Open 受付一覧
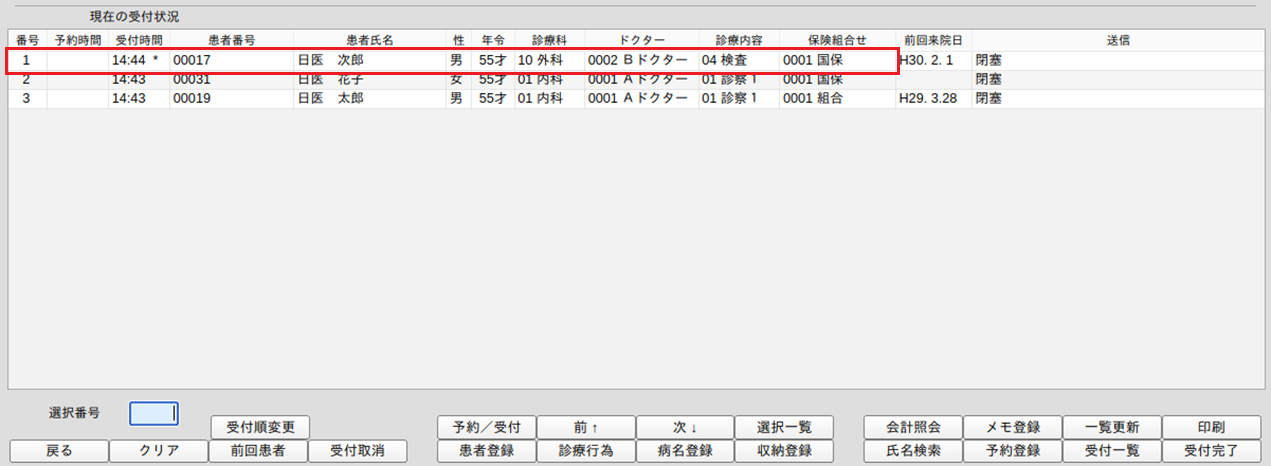1271x466 pixels. tap(1111, 451)
